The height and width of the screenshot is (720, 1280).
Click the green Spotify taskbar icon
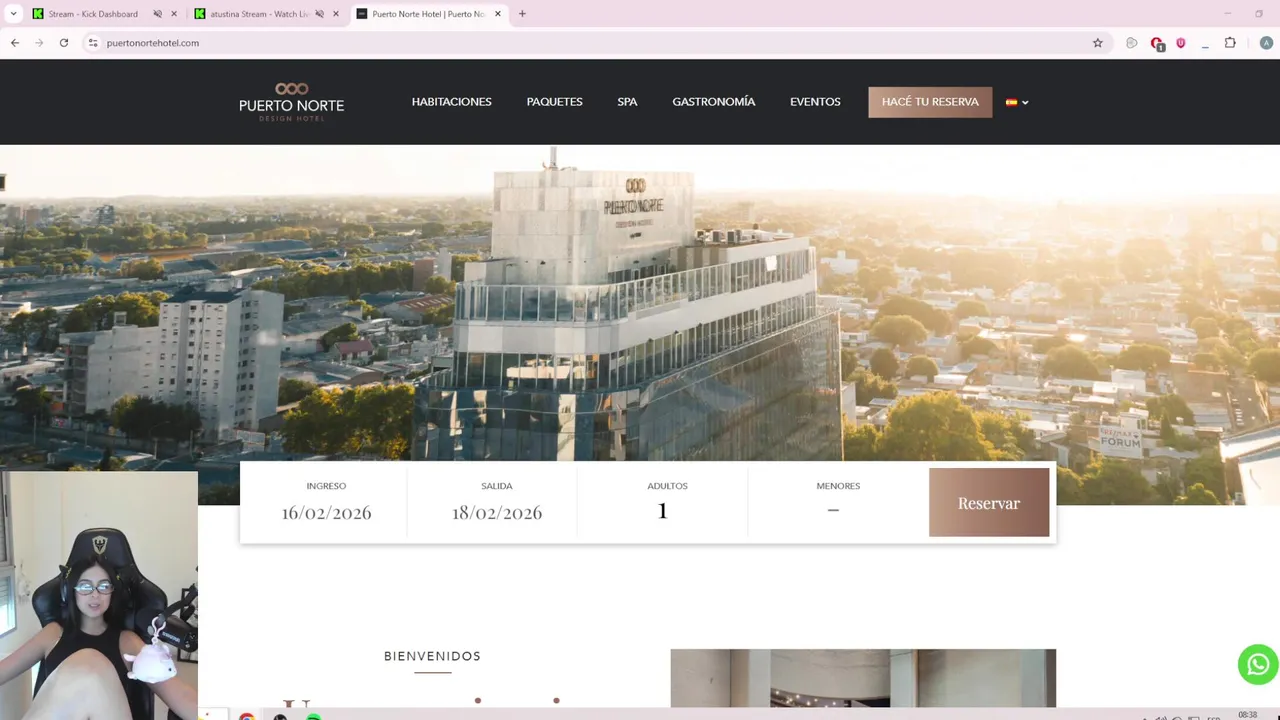tap(313, 716)
